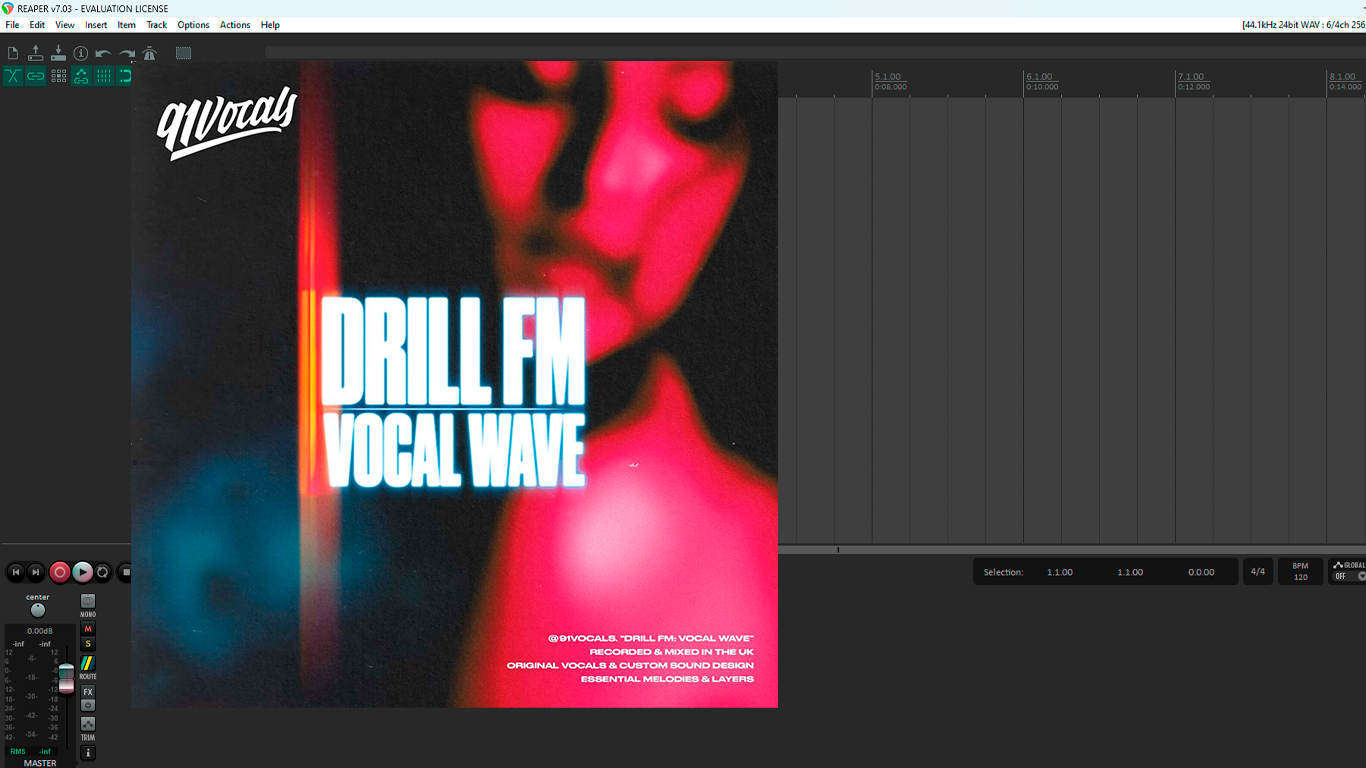Open the View menu

click(x=65, y=25)
